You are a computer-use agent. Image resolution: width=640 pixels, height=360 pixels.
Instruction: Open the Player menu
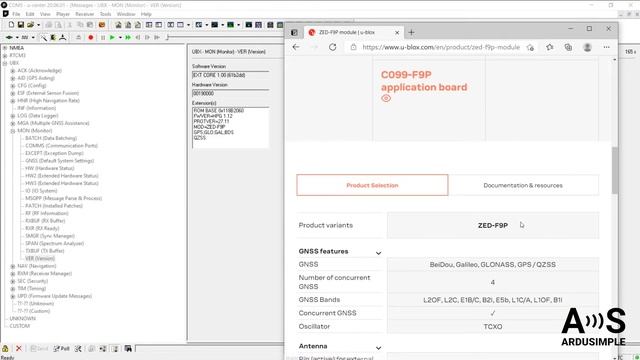63,14
